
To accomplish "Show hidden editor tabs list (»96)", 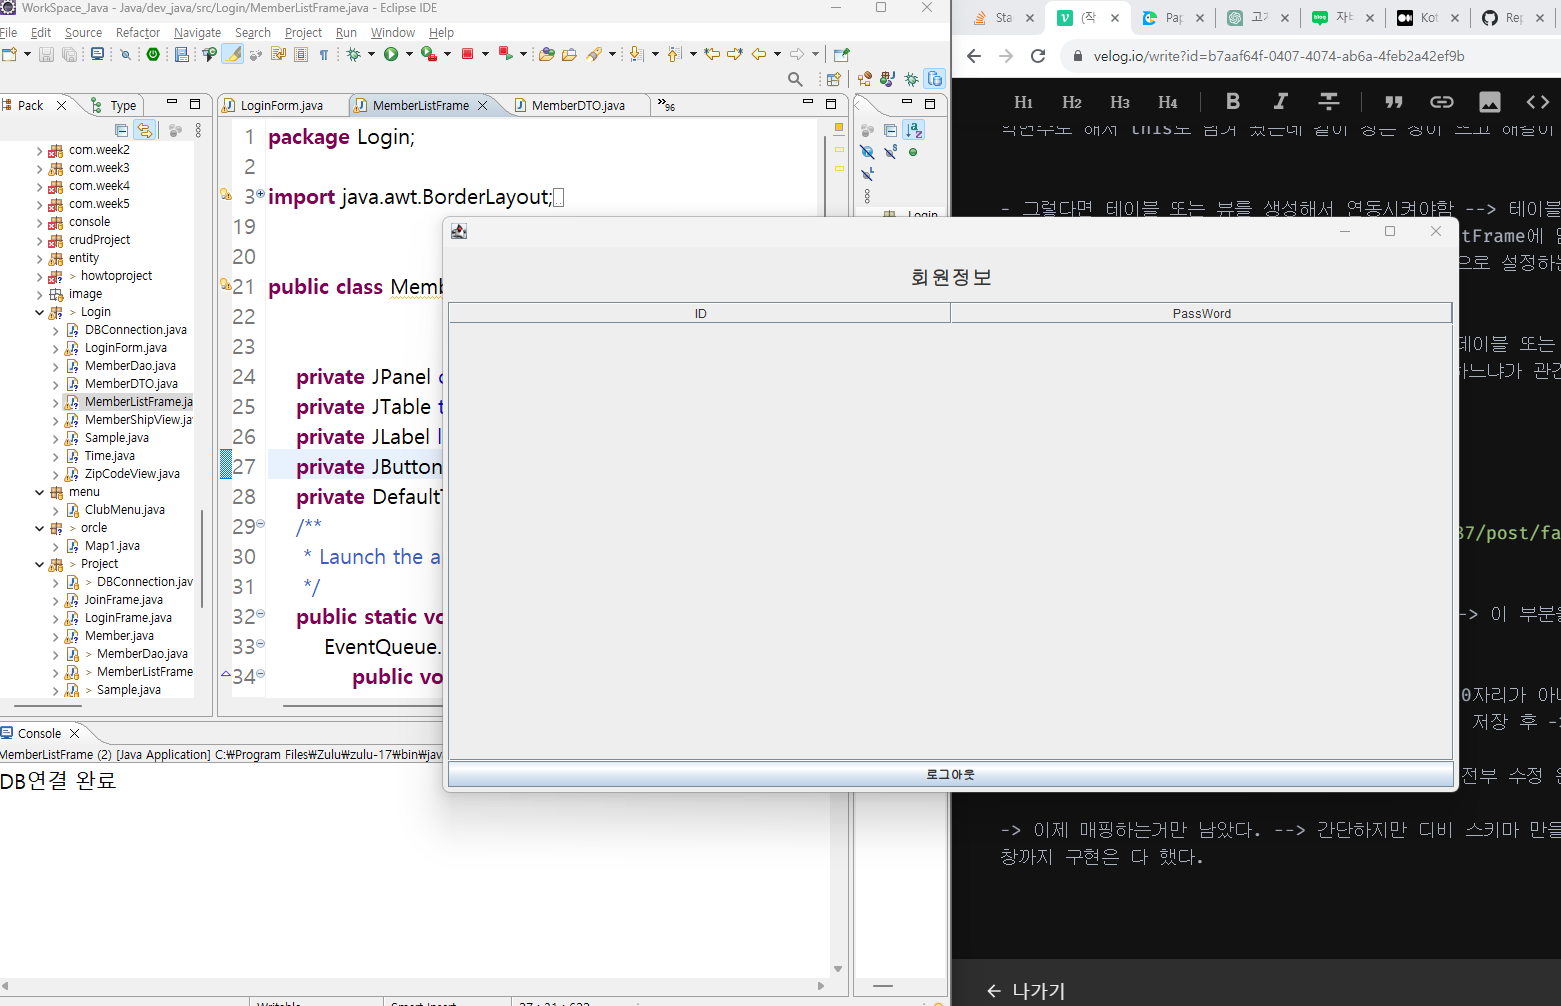I will coord(666,105).
